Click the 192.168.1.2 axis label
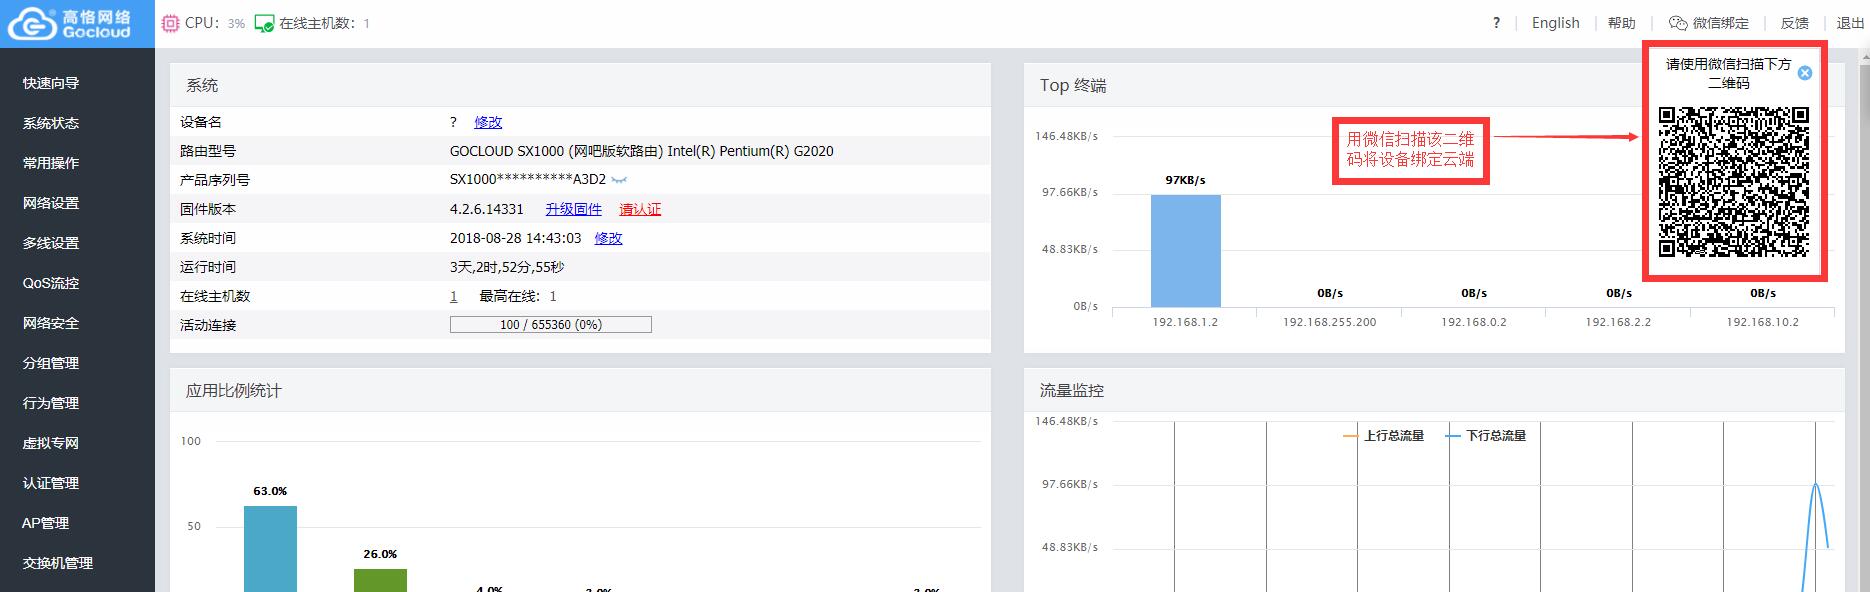1870x592 pixels. [x=1185, y=322]
